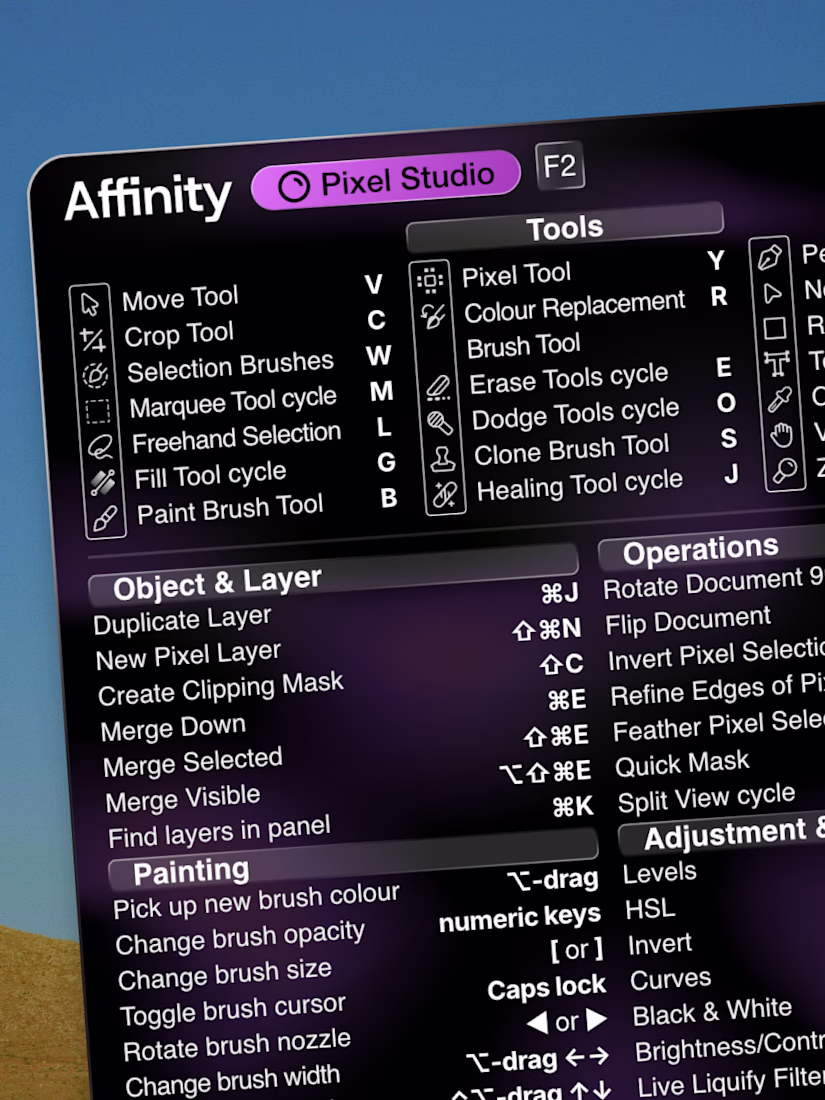Open the Object & Layer section header
This screenshot has height=1100, width=825.
pyautogui.click(x=217, y=584)
